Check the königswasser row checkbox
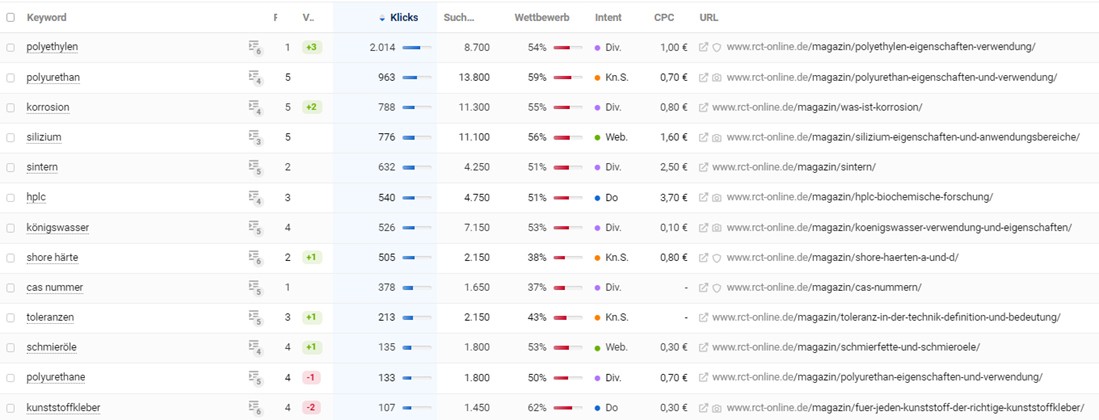Screen dimensions: 1099x420 (x=10, y=228)
